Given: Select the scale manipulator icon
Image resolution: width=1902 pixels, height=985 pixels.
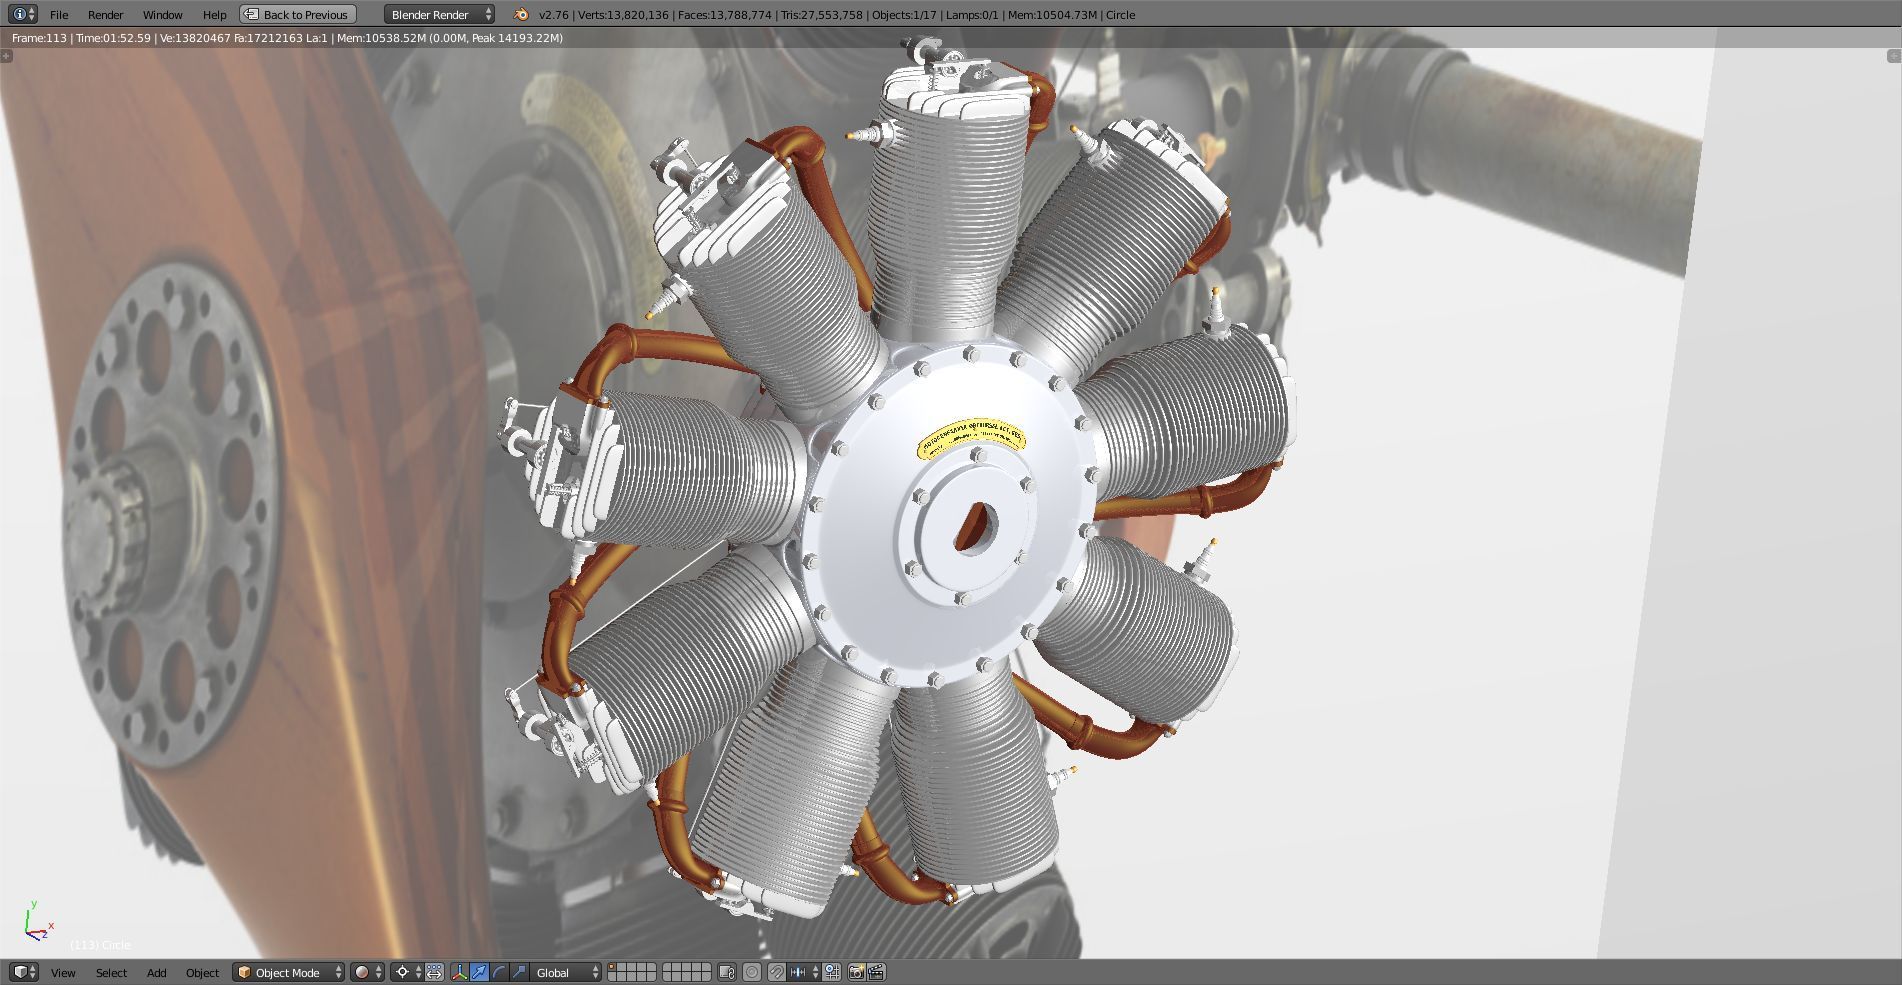Looking at the screenshot, I should pos(519,972).
